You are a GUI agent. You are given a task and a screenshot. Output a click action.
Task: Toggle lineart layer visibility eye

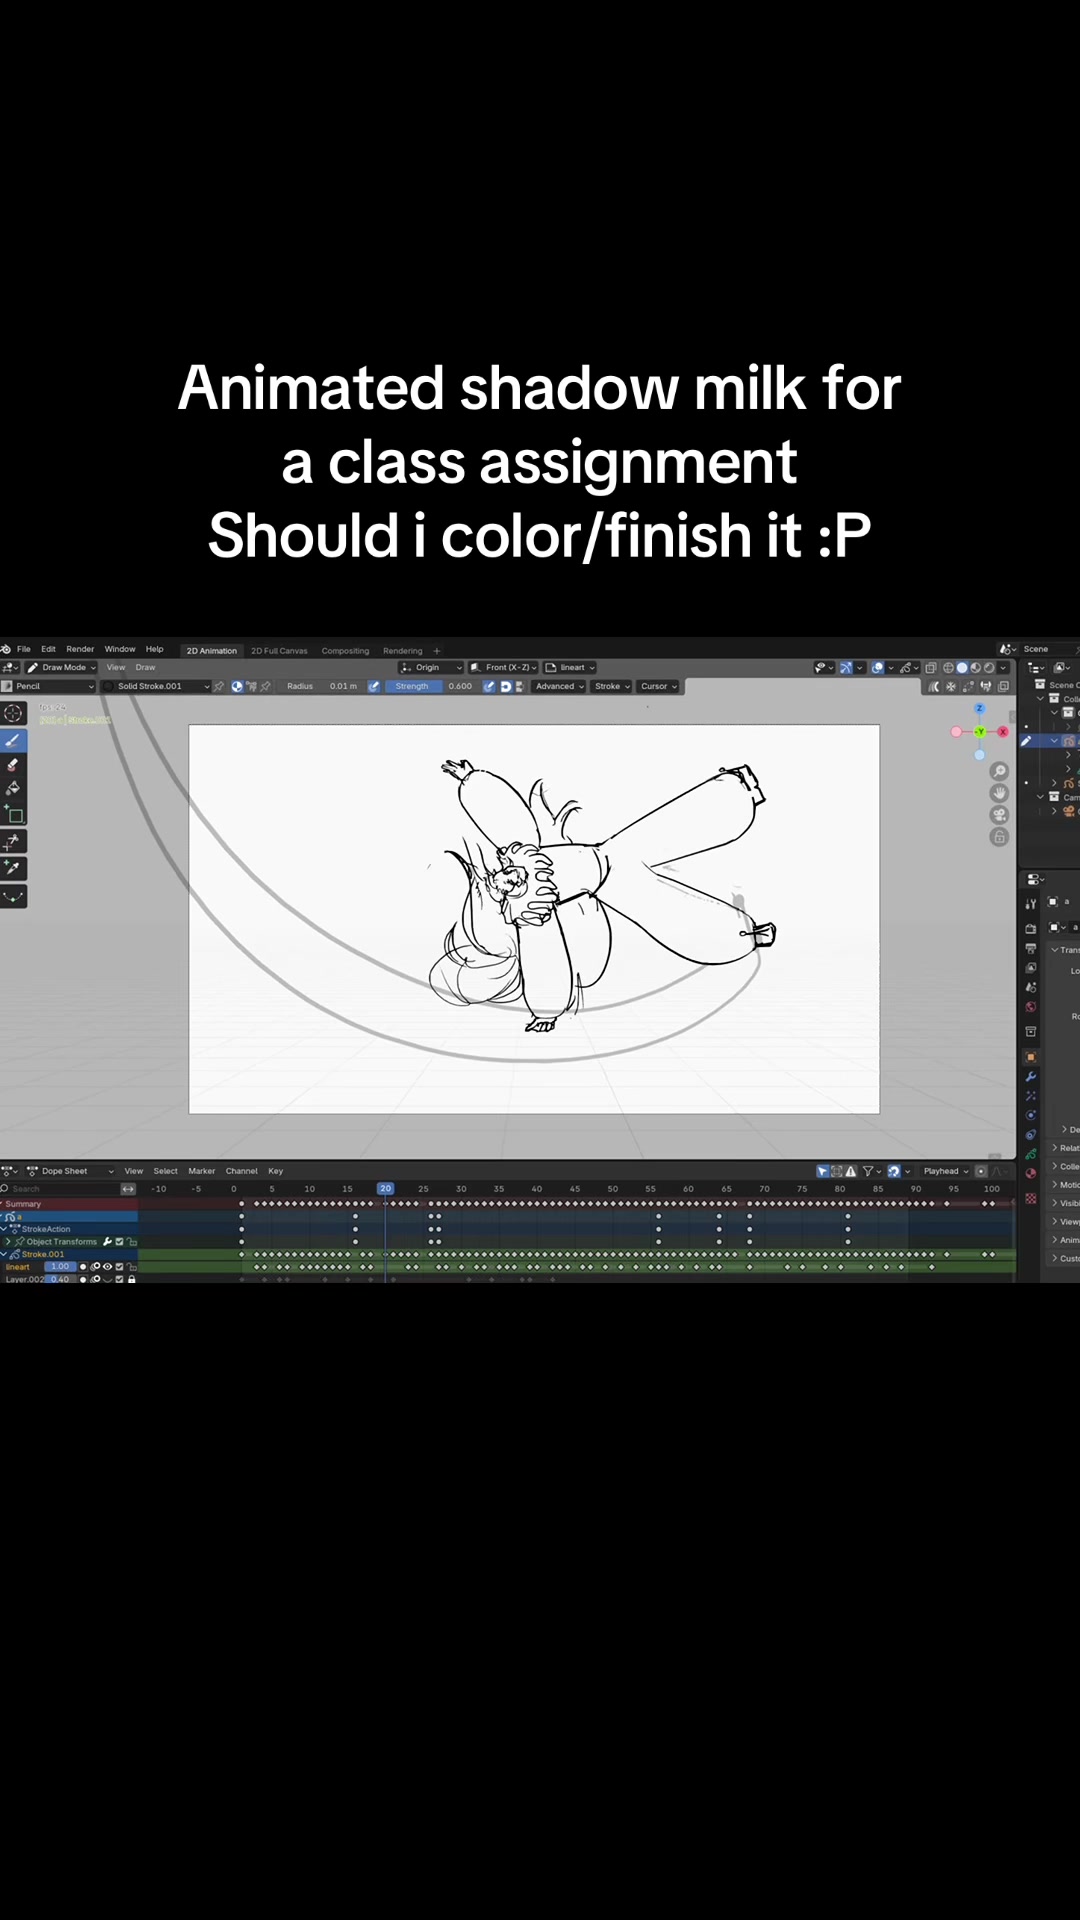pyautogui.click(x=107, y=1267)
